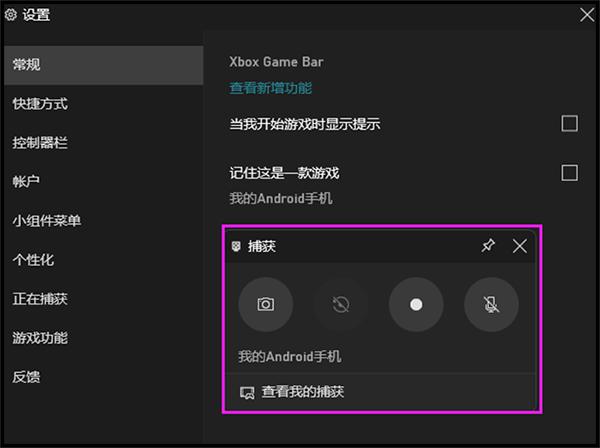This screenshot has height=448, width=600.
Task: Open the 反馈 feedback tab
Action: click(x=104, y=377)
